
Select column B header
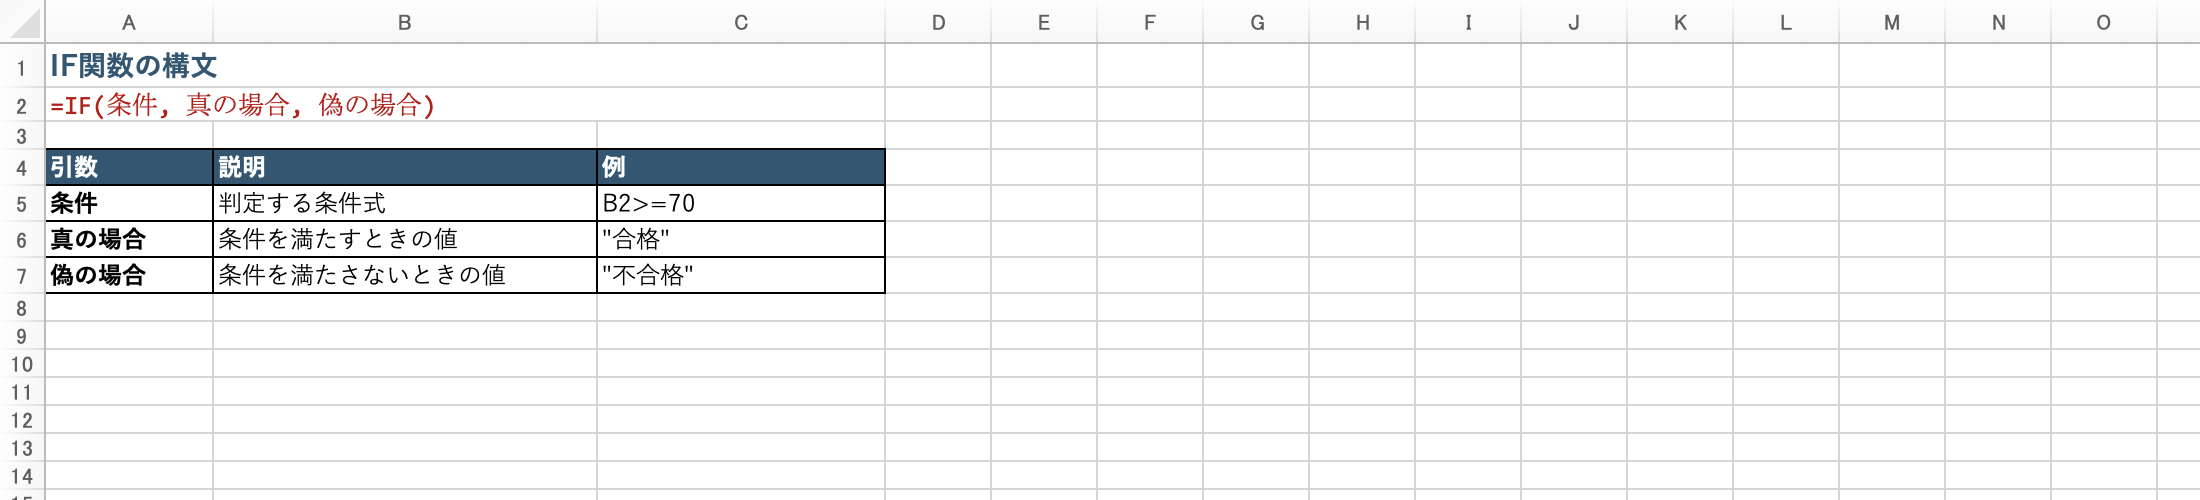coord(404,22)
